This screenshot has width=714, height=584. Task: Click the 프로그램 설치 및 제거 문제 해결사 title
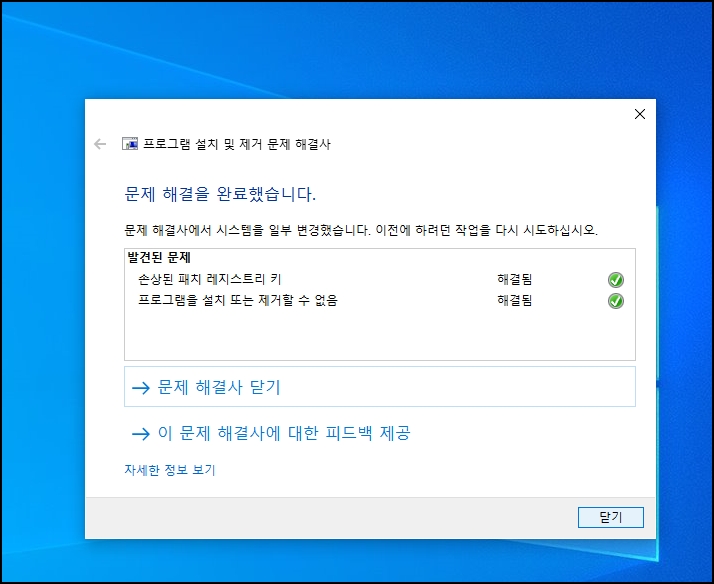[237, 144]
